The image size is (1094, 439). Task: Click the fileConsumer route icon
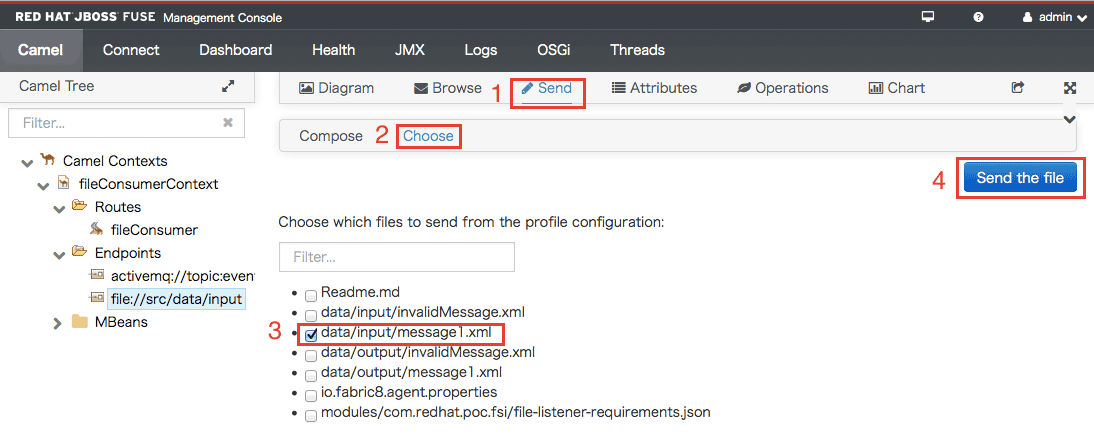[96, 229]
